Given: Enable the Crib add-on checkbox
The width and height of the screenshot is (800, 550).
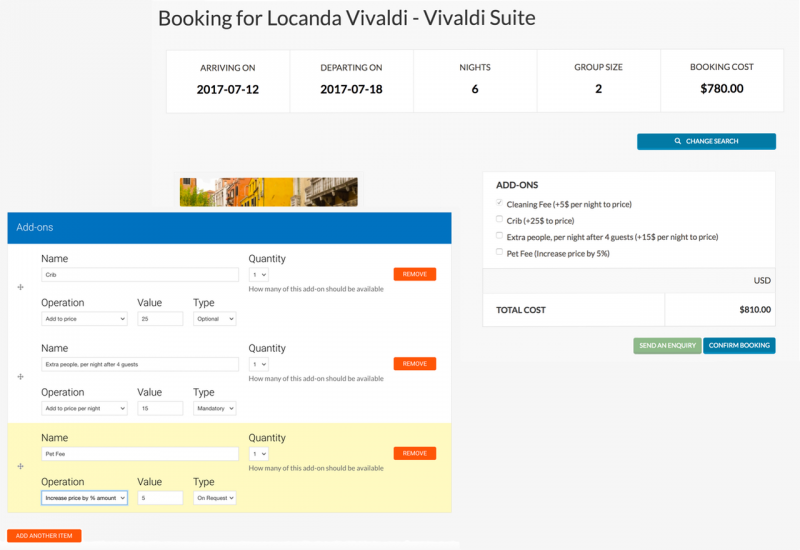Looking at the screenshot, I should click(x=499, y=219).
